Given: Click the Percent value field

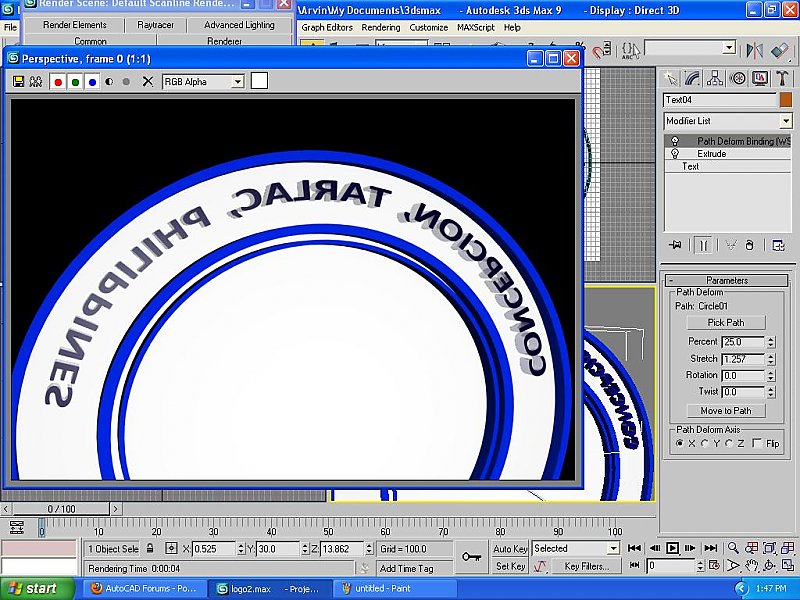Looking at the screenshot, I should 743,342.
